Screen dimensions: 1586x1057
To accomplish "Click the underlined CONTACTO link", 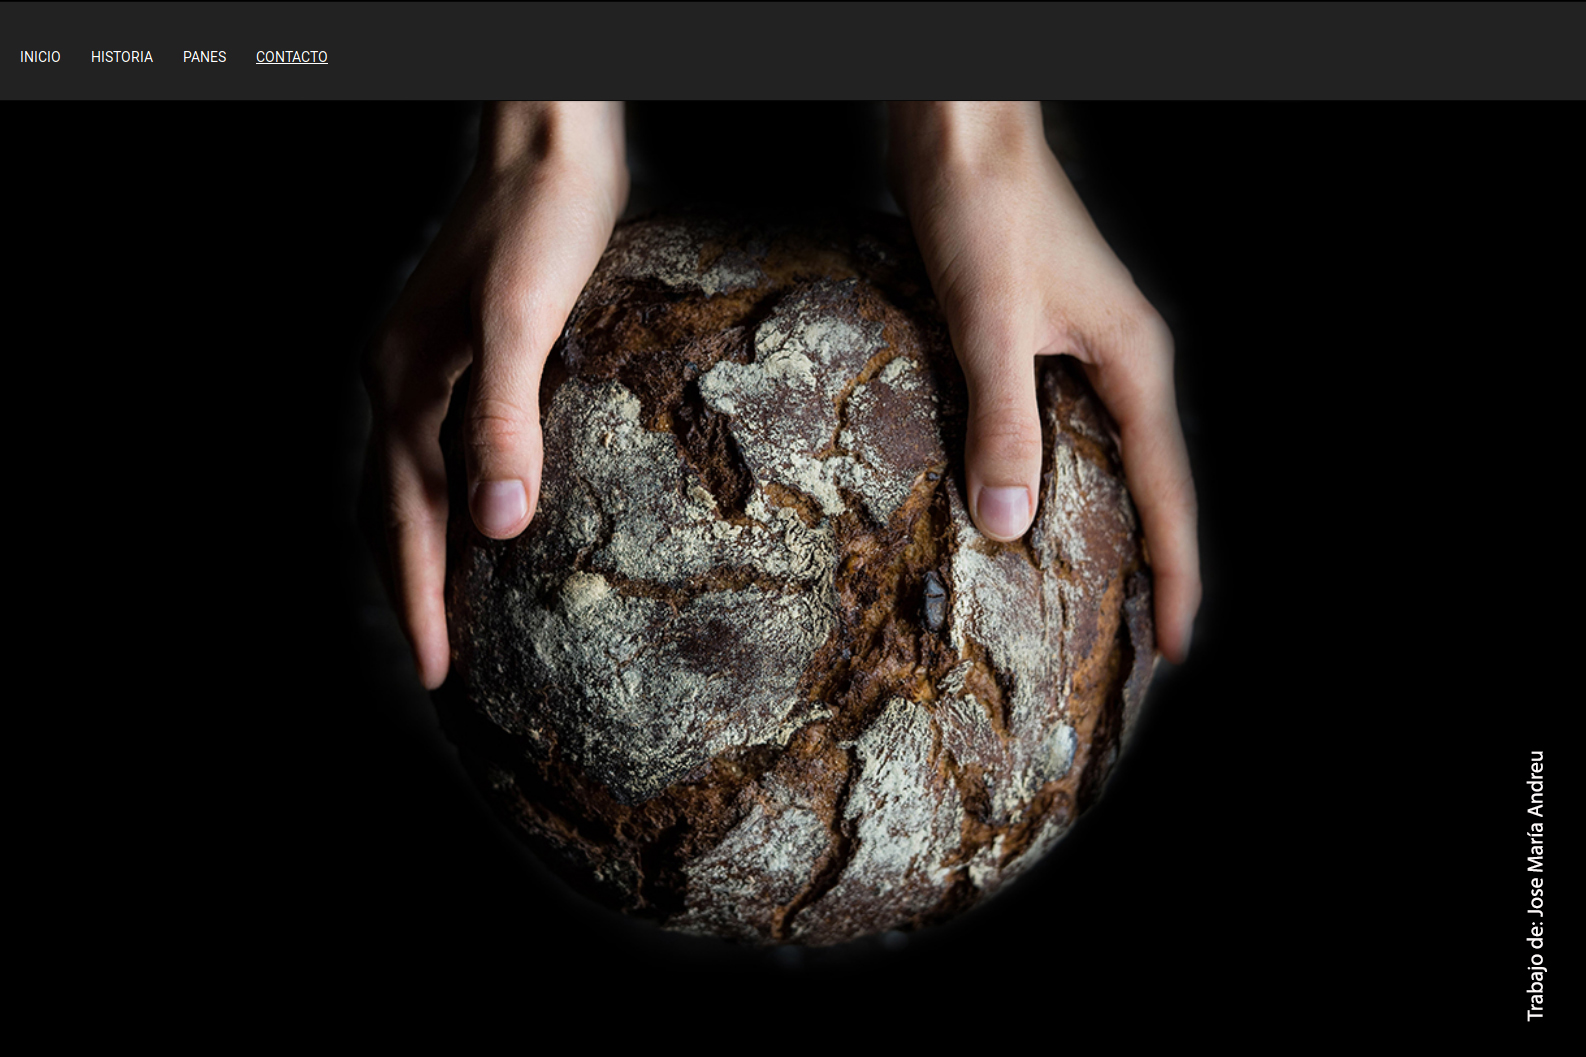I will click(291, 57).
